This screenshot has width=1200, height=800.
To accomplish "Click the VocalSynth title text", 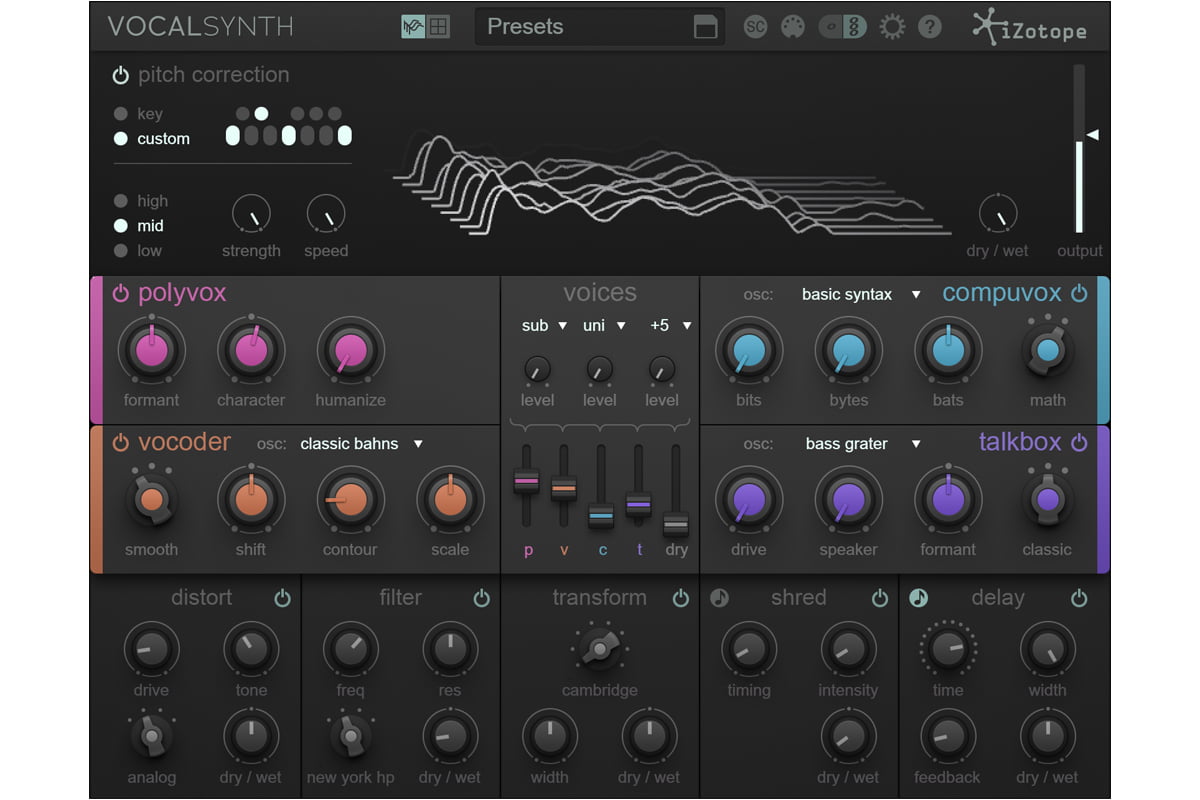I will (x=200, y=27).
